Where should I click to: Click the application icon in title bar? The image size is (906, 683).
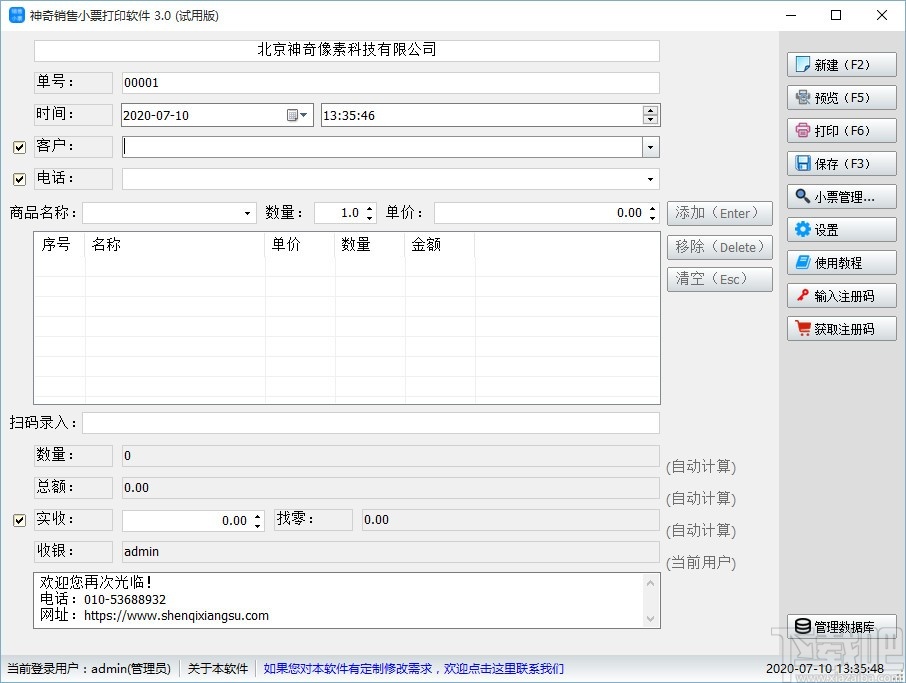(17, 16)
